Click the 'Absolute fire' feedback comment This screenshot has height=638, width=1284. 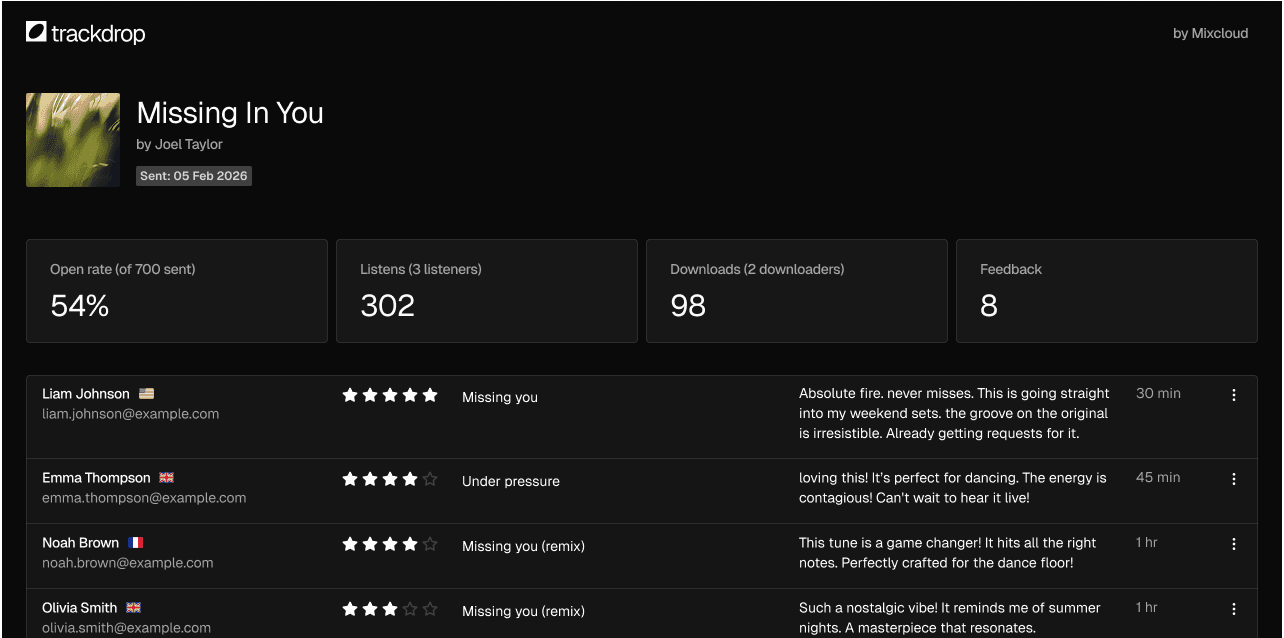(954, 414)
